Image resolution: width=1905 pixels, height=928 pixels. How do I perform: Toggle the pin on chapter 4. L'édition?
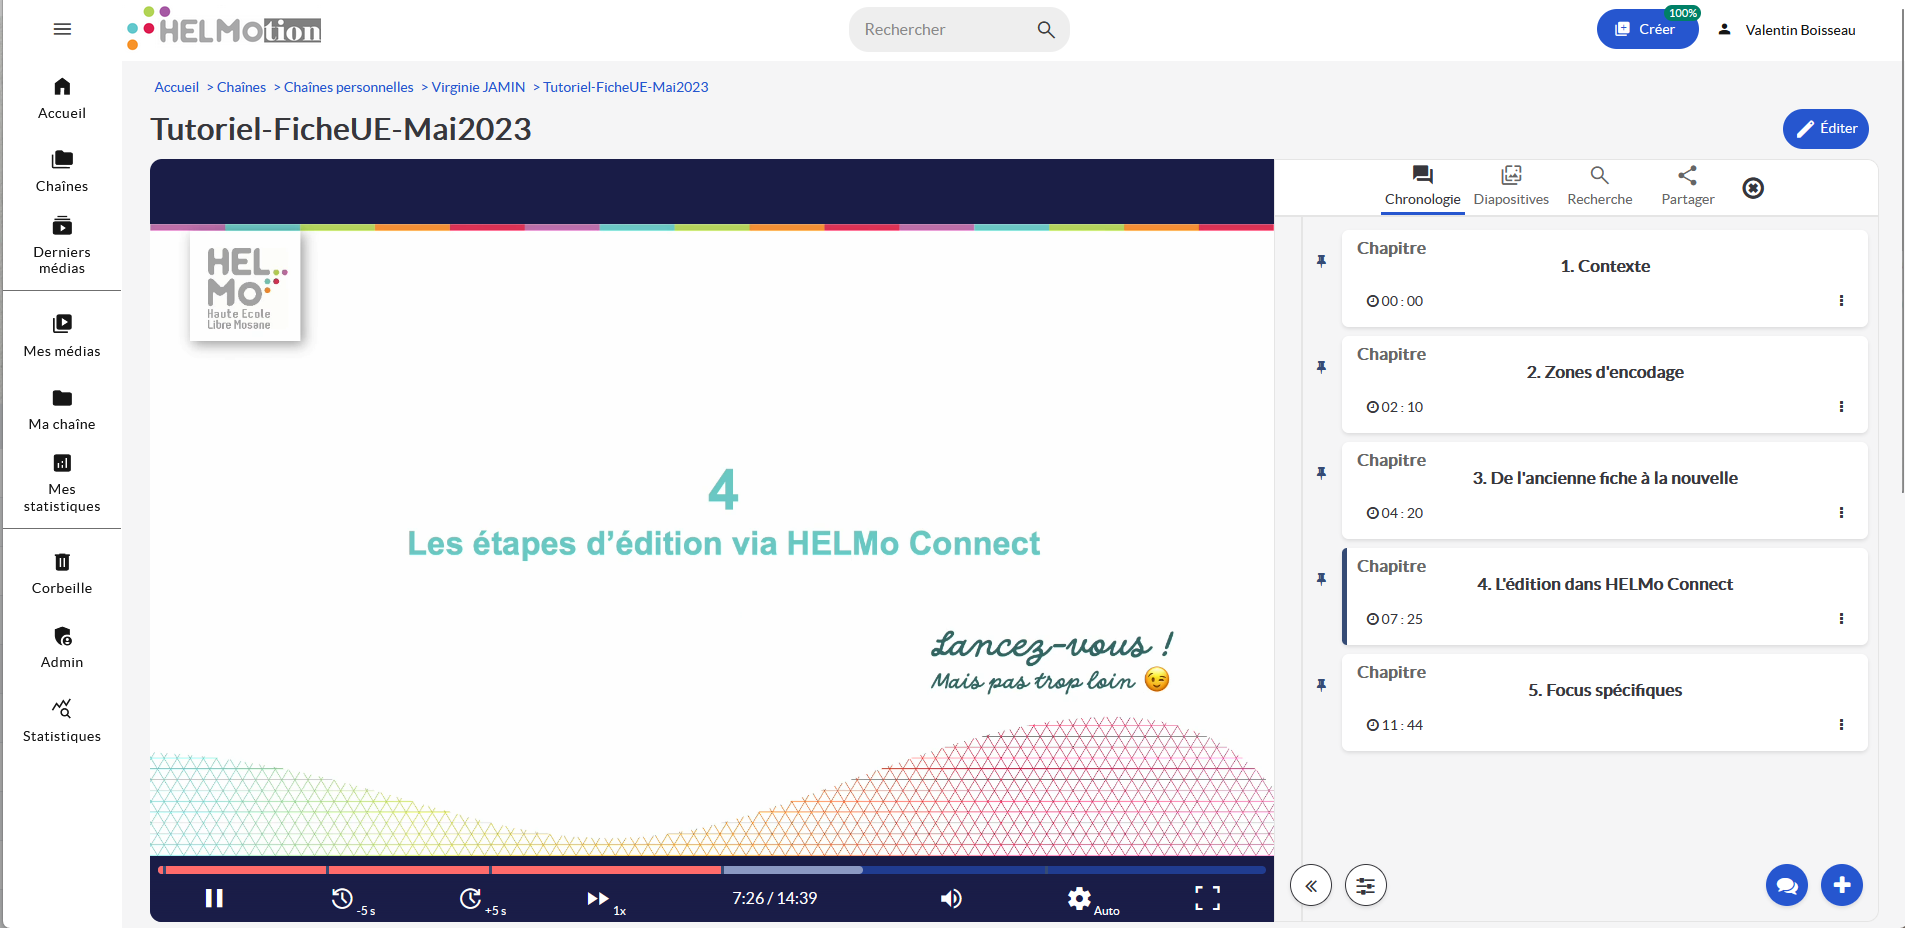1321,579
